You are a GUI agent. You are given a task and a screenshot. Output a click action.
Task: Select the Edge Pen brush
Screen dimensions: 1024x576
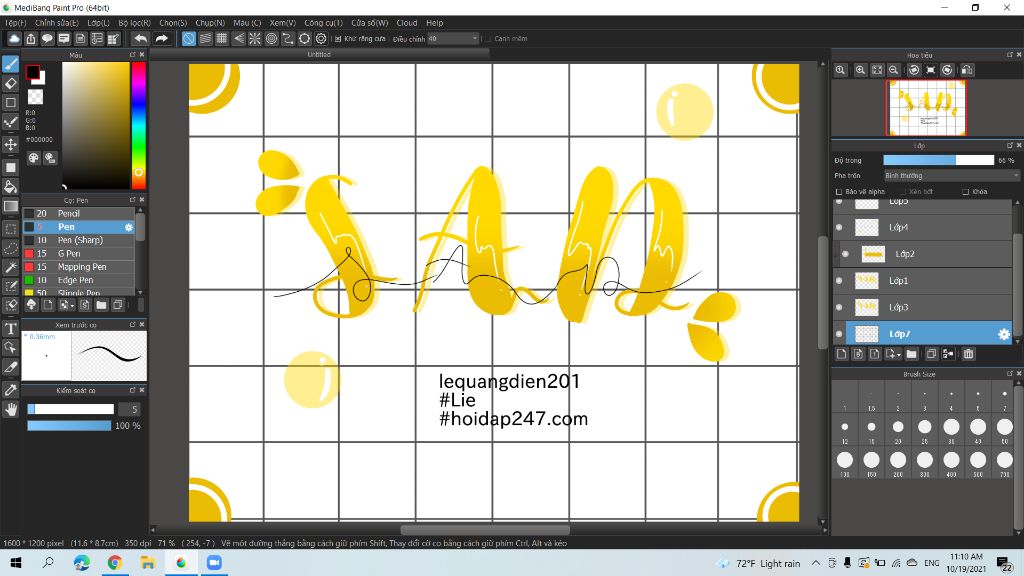79,280
